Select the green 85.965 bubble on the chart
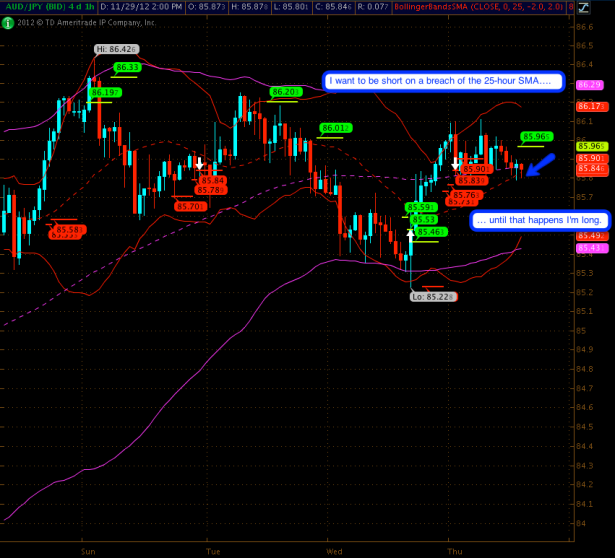615x558 pixels. tap(536, 136)
